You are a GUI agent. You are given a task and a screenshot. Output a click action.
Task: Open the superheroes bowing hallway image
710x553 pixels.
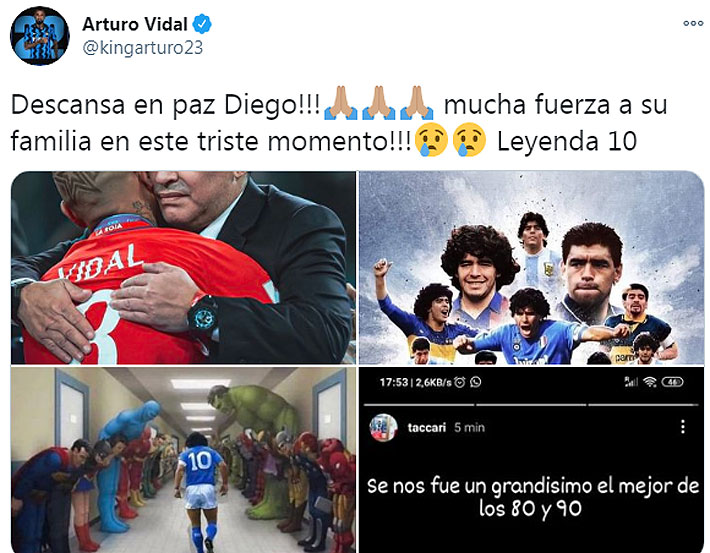183,460
